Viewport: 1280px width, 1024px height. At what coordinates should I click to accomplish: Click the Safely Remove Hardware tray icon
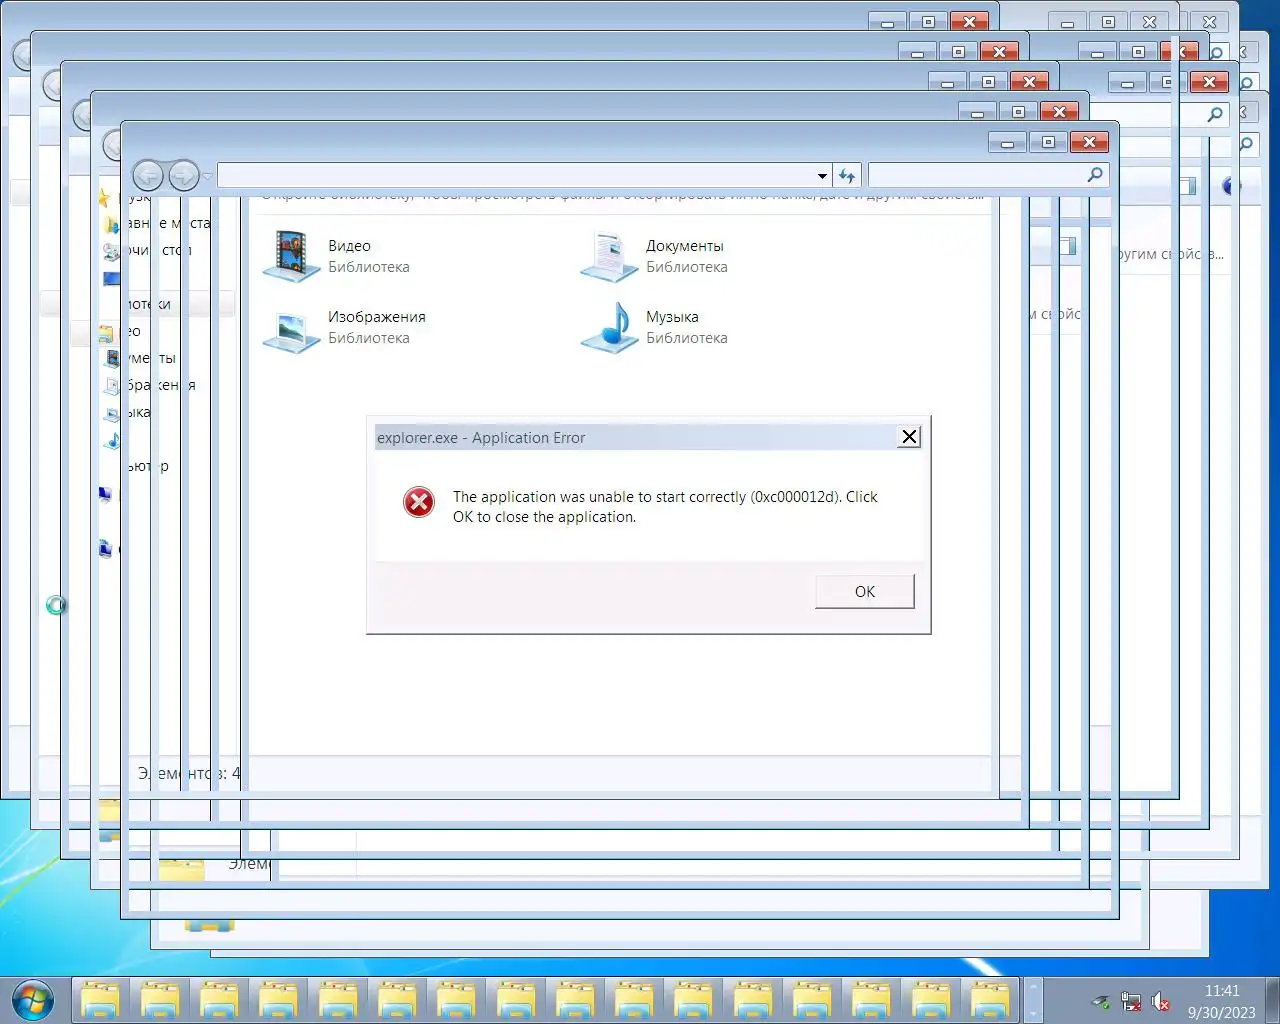pos(1101,1001)
